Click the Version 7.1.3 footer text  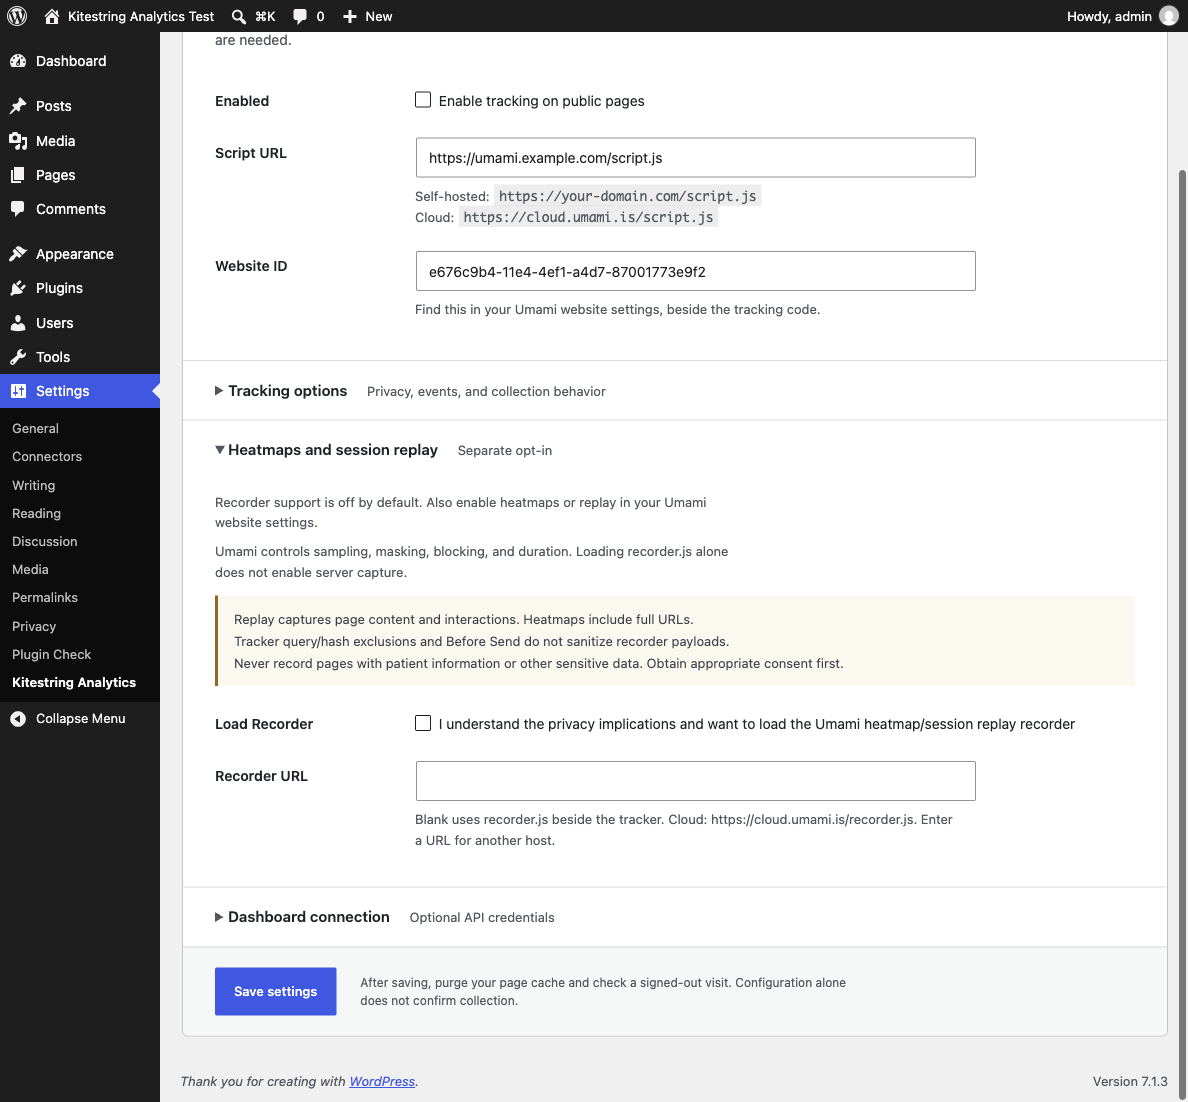pos(1130,1082)
